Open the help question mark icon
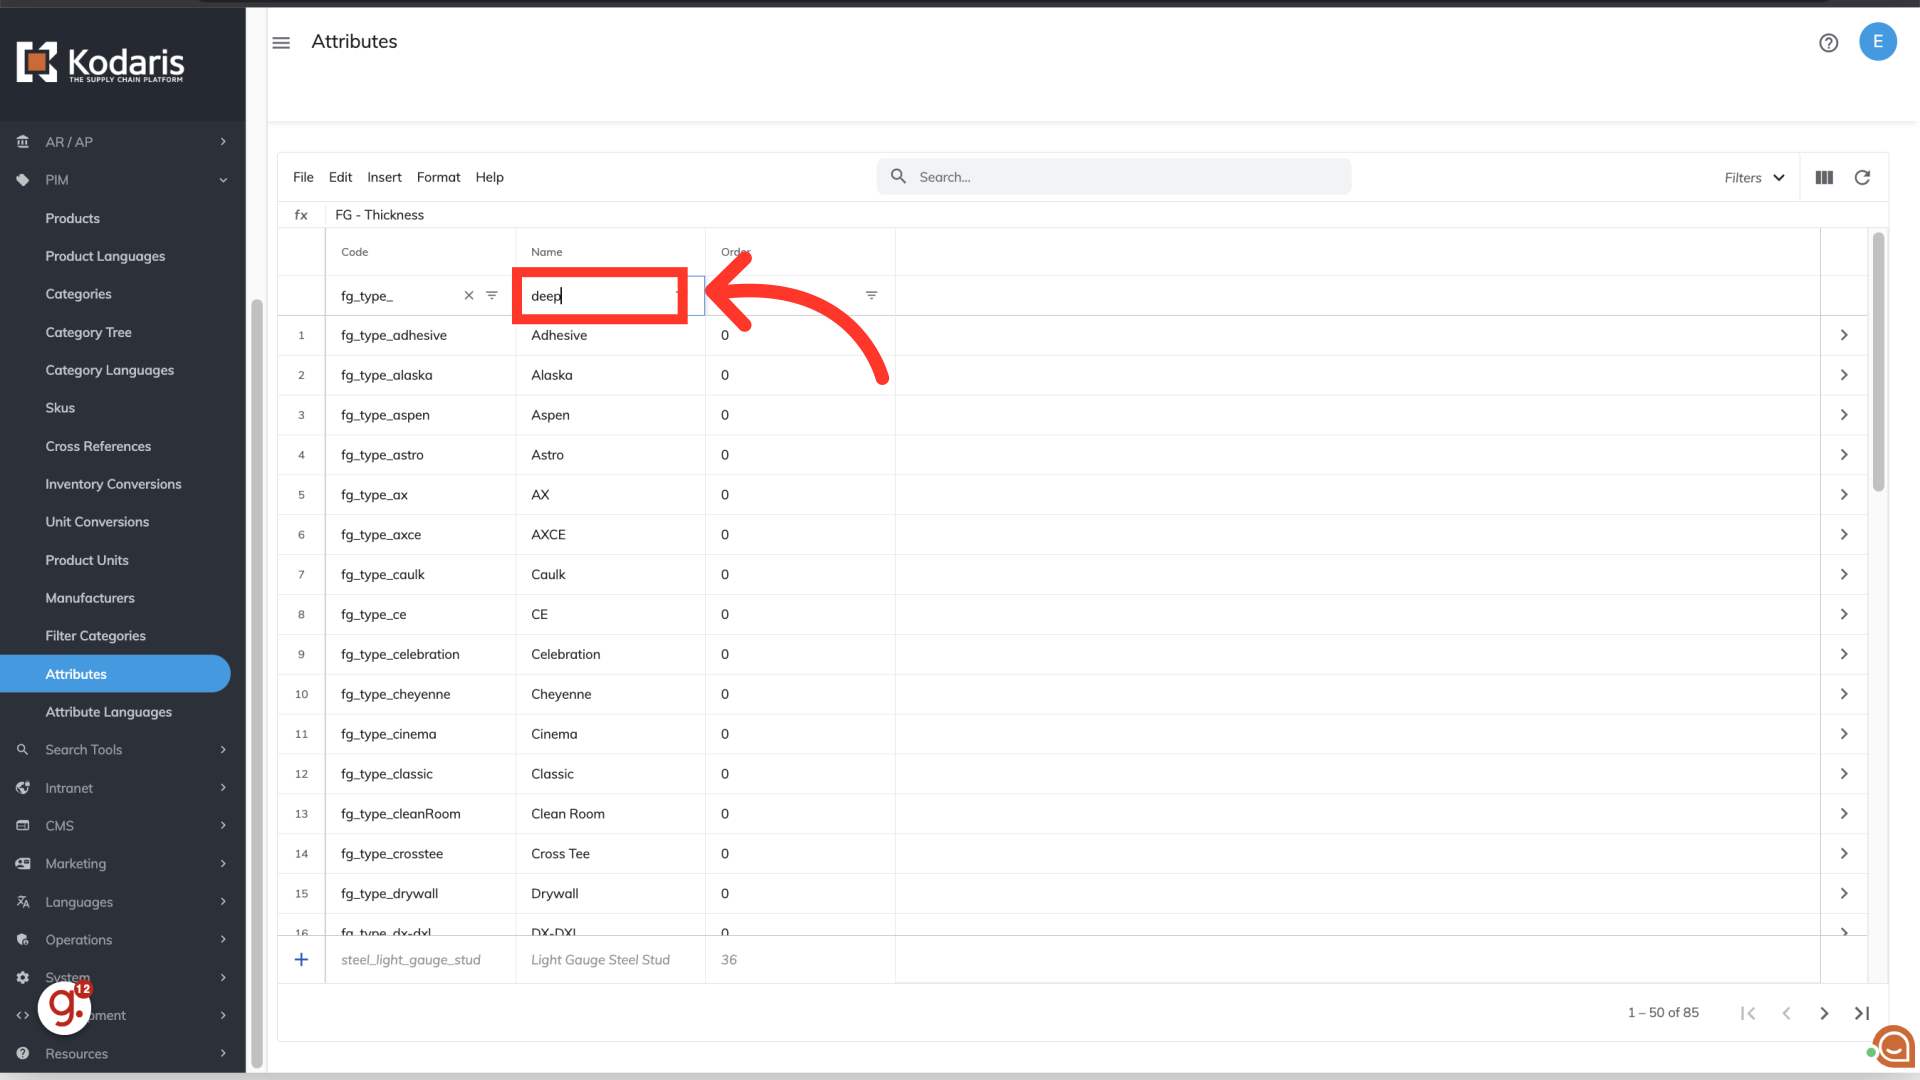Image resolution: width=1920 pixels, height=1080 pixels. [1828, 42]
